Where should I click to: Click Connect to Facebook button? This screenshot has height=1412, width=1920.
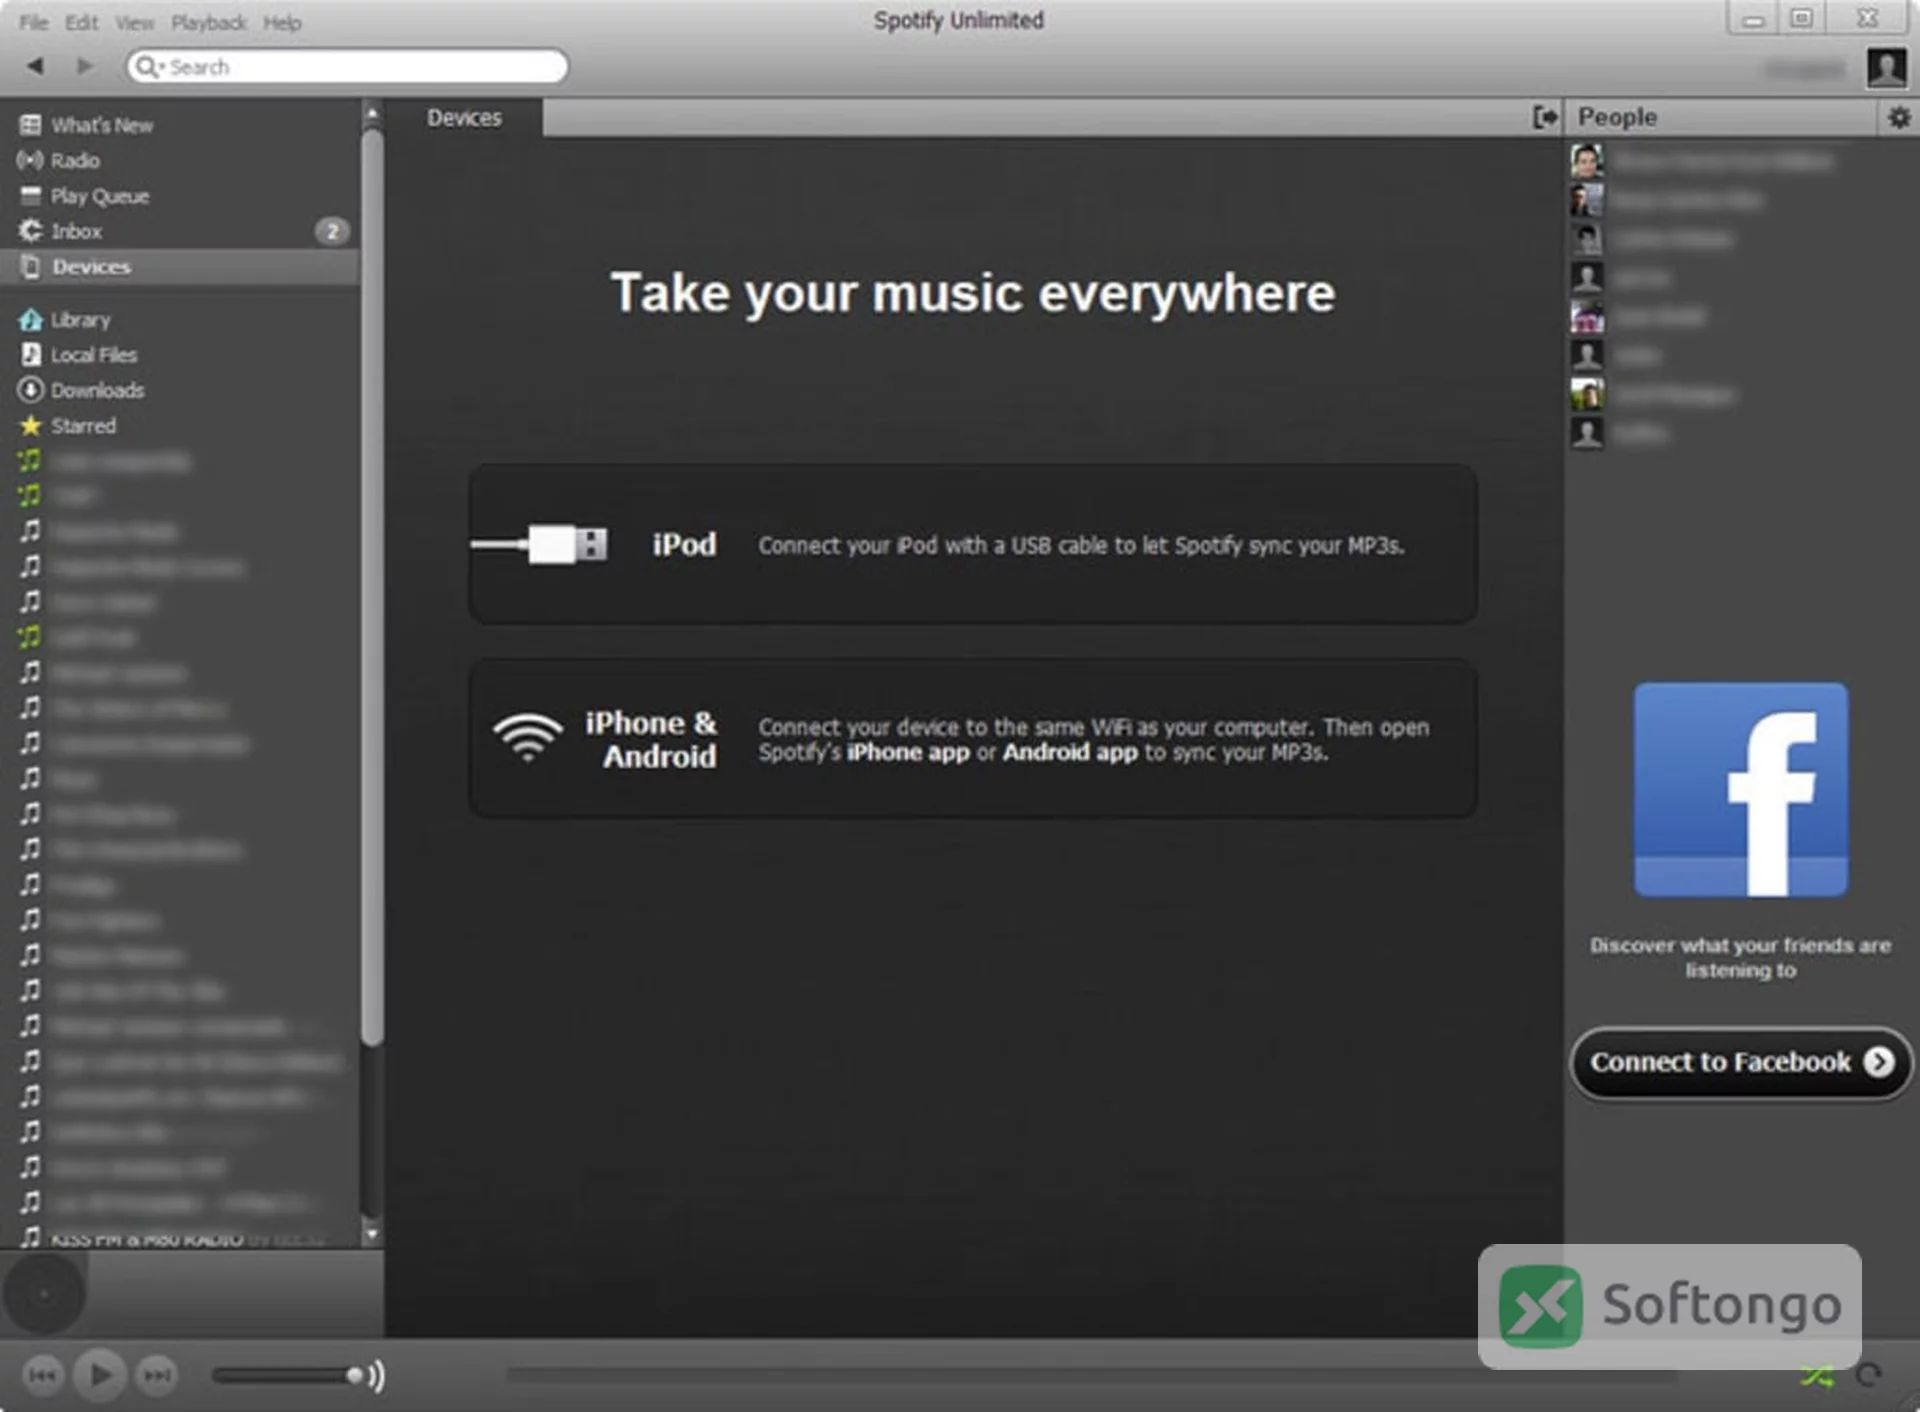(x=1741, y=1062)
